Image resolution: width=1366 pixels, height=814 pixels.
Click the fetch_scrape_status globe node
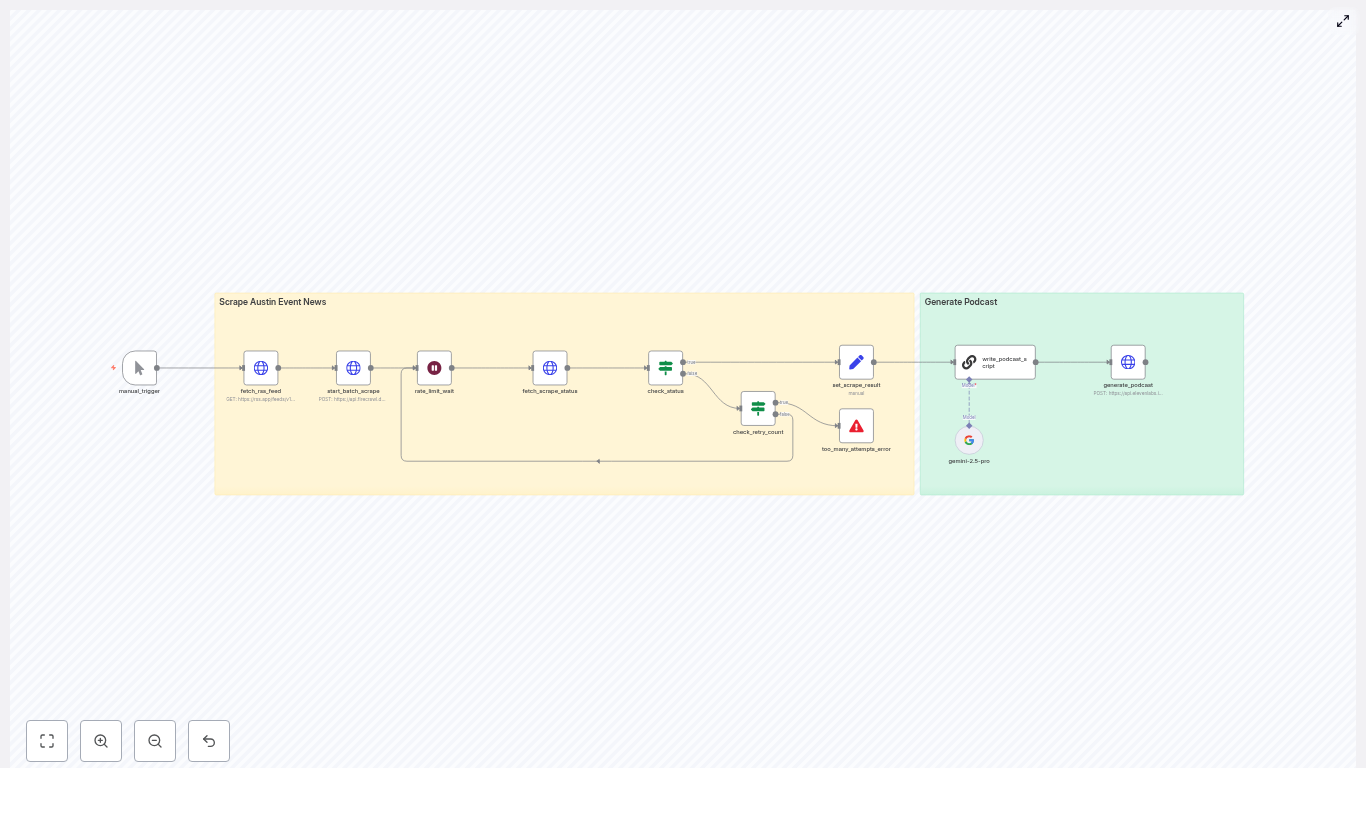(x=550, y=368)
